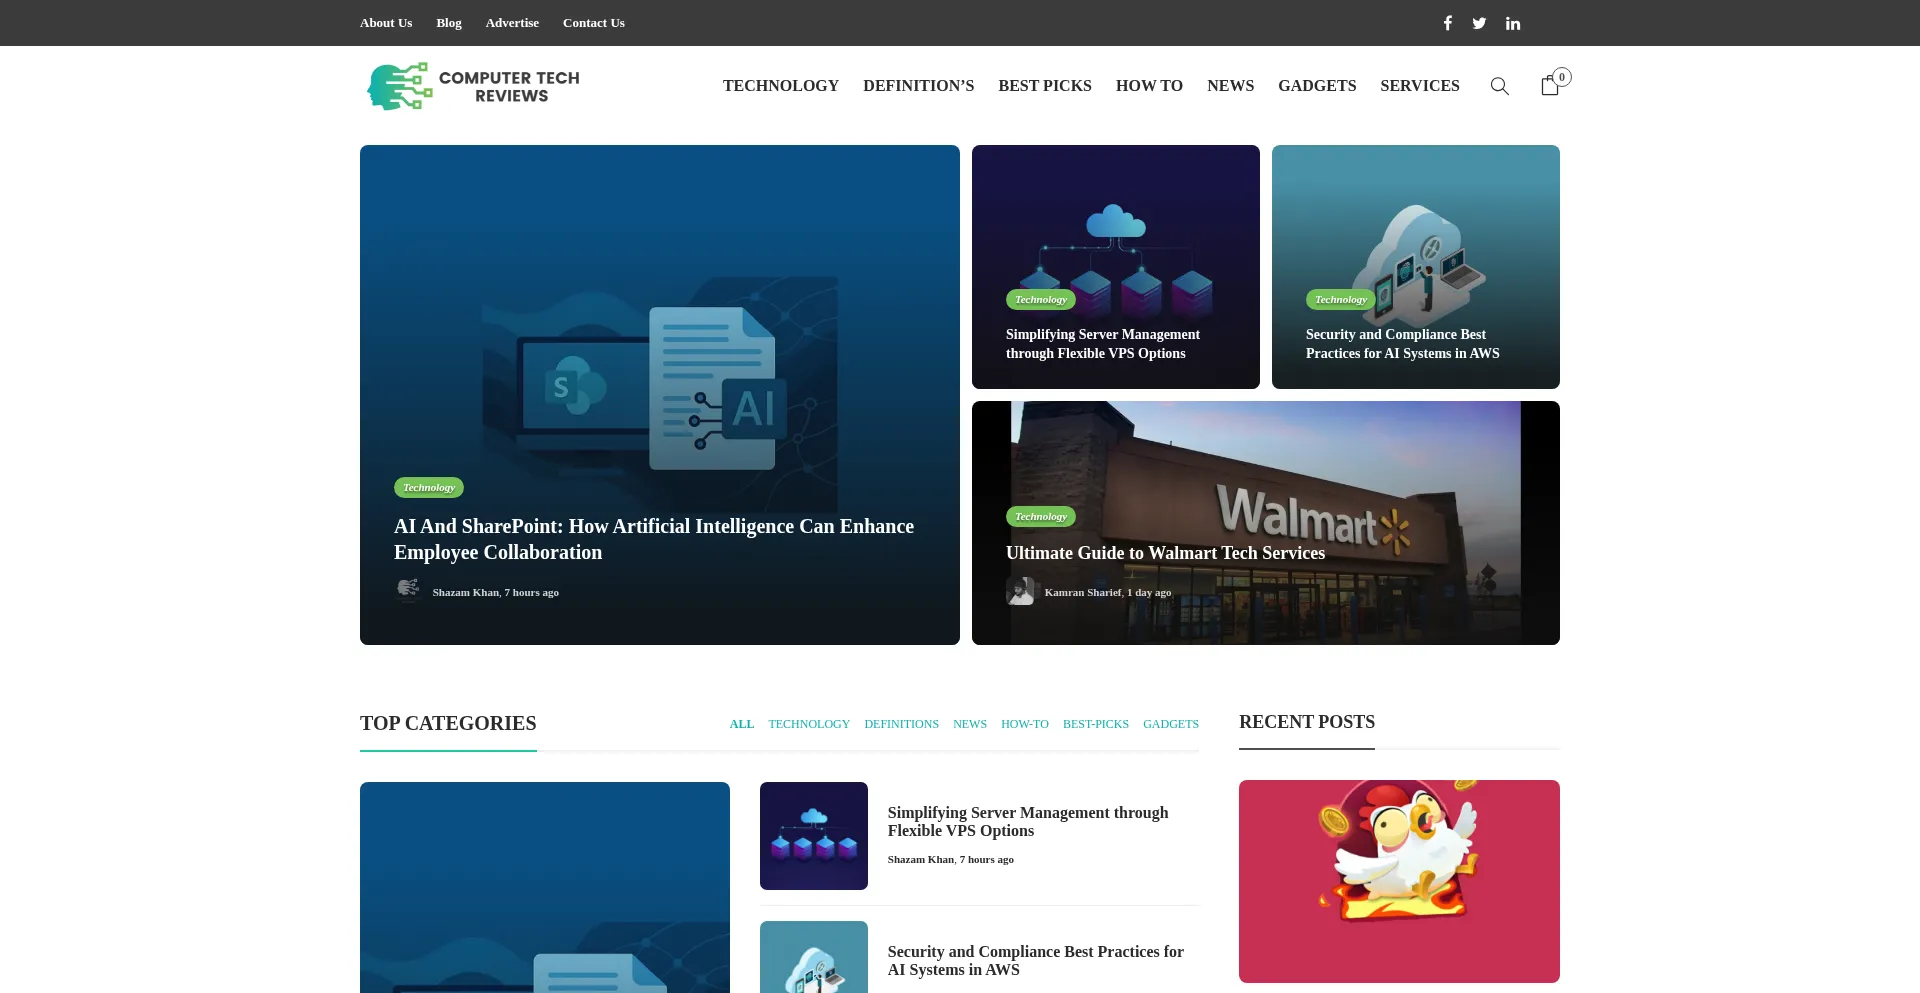The height and width of the screenshot is (993, 1920).
Task: Open Ultimate Guide to Walmart Tech Services
Action: pos(1165,553)
